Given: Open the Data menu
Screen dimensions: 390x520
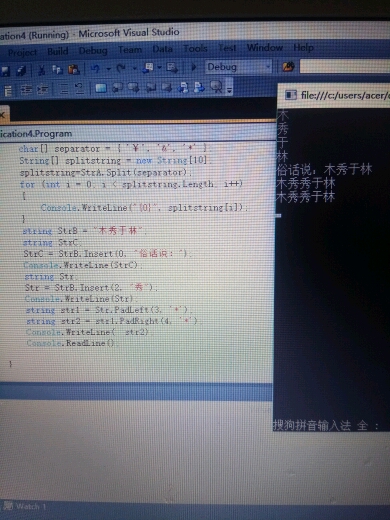Looking at the screenshot, I should click(x=162, y=49).
